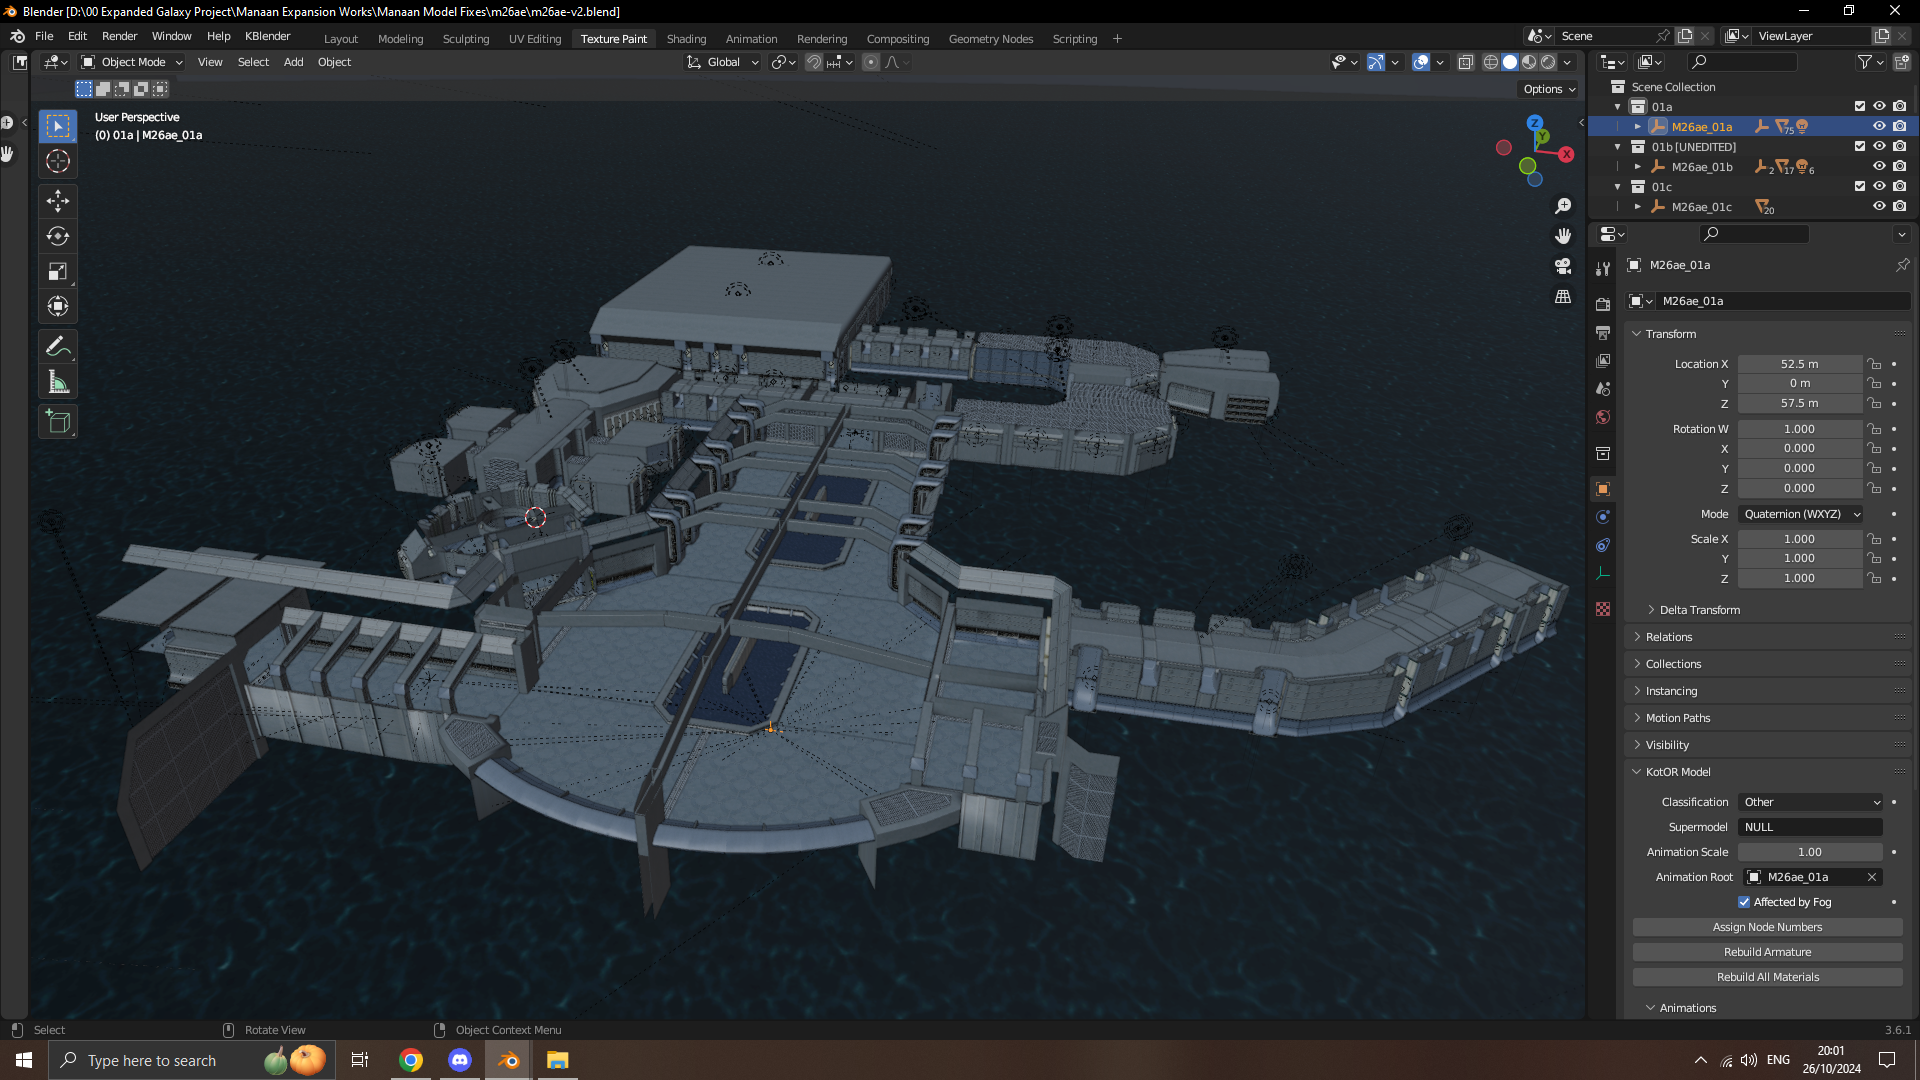Click the new collection icon in outliner
This screenshot has height=1080, width=1920.
click(x=1901, y=62)
